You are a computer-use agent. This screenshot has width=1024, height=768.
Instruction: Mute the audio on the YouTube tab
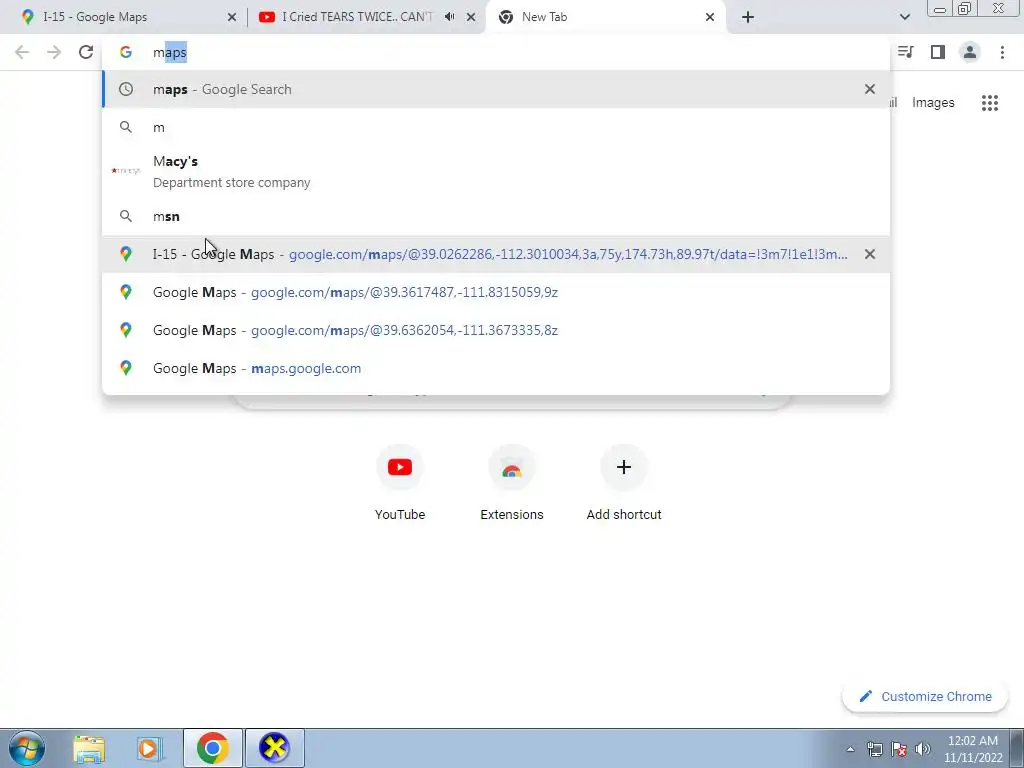[x=449, y=17]
